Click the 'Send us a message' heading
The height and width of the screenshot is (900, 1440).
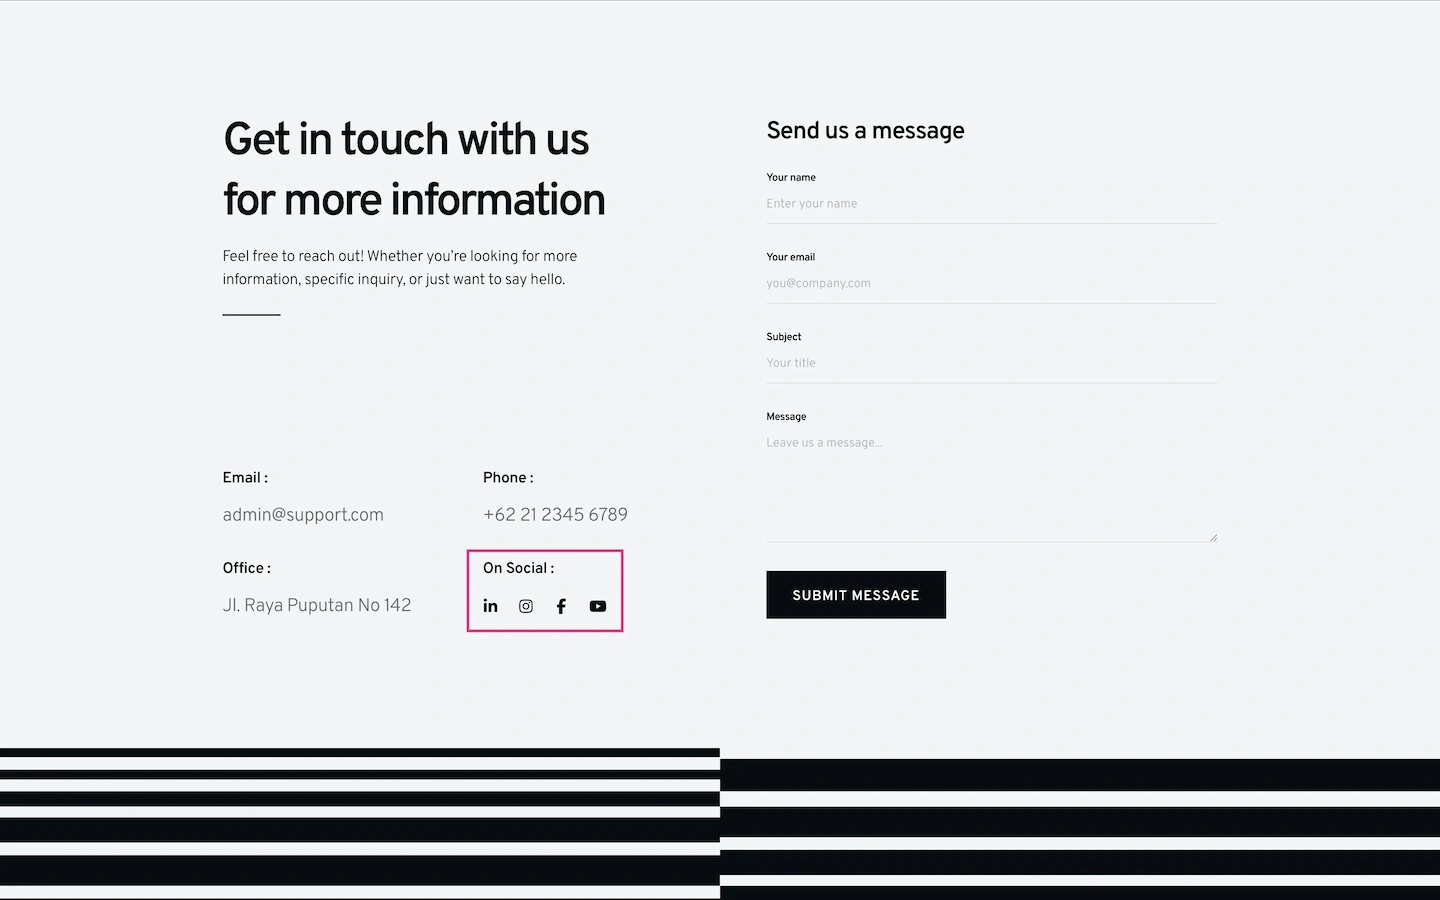(865, 131)
